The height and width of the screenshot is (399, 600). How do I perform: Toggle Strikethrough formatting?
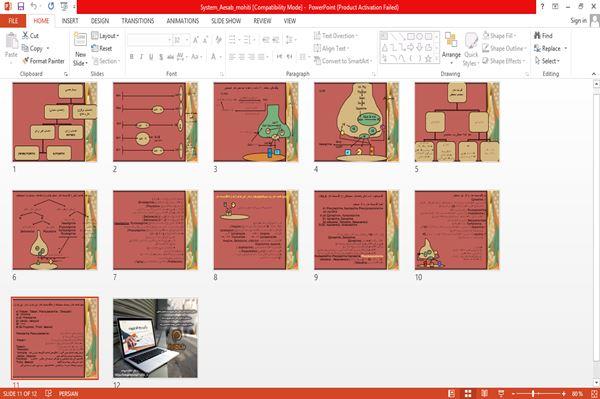(170, 57)
